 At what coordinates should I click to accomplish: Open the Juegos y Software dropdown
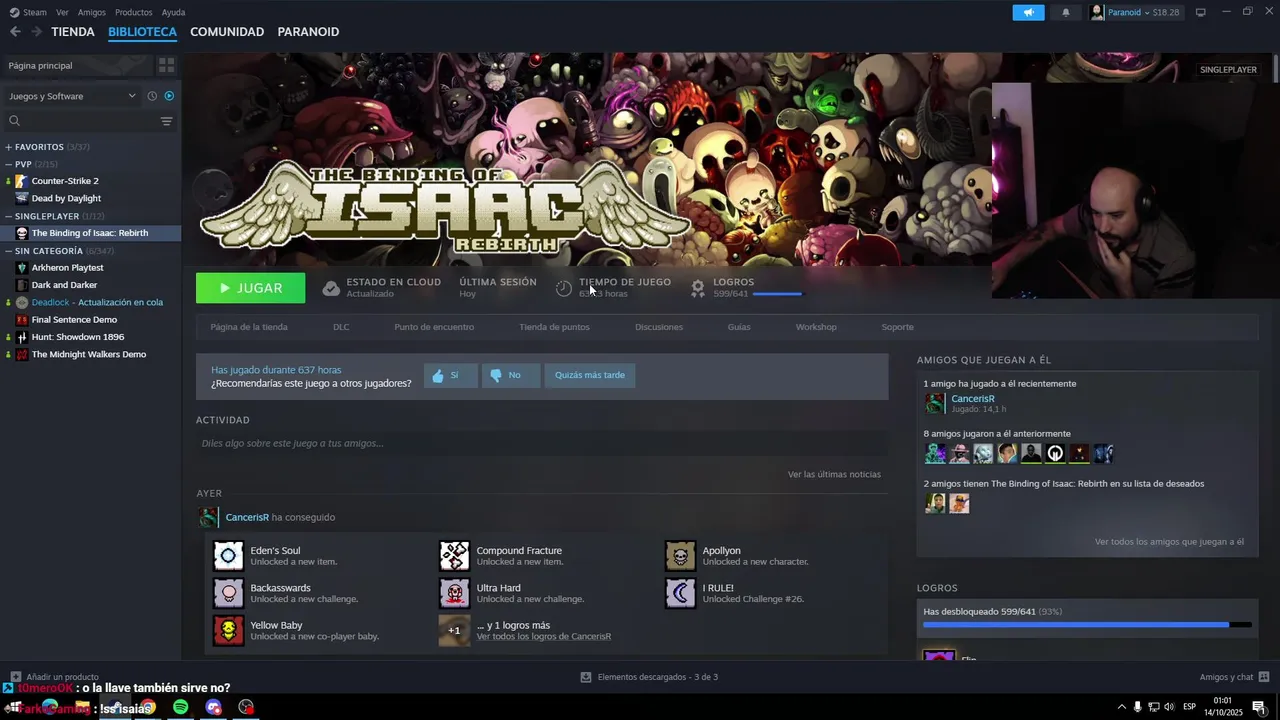pyautogui.click(x=72, y=96)
